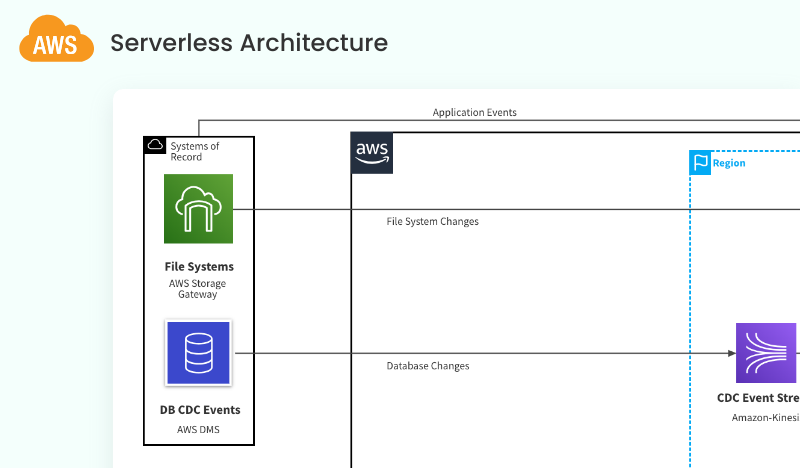Click the AWS Storage Gateway caption
Image resolution: width=800 pixels, height=468 pixels.
click(198, 289)
